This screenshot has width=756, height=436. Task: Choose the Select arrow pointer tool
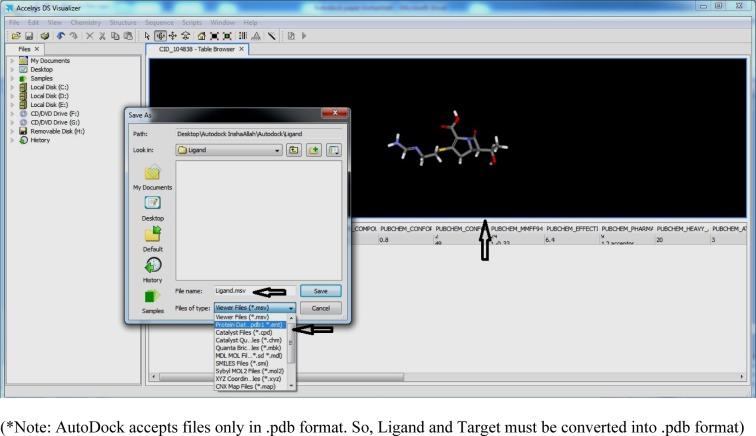pos(149,35)
